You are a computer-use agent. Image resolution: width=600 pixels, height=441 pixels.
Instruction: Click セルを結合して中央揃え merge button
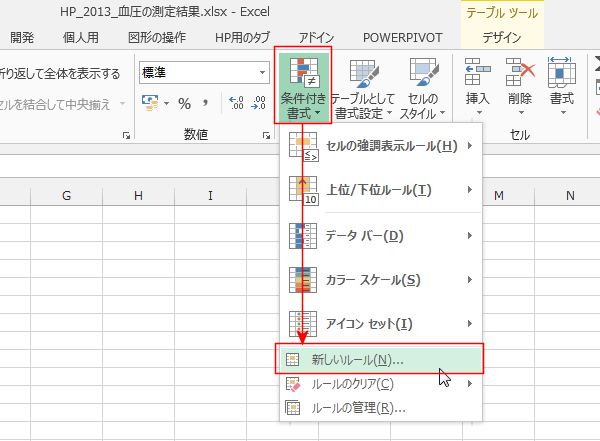click(x=55, y=104)
